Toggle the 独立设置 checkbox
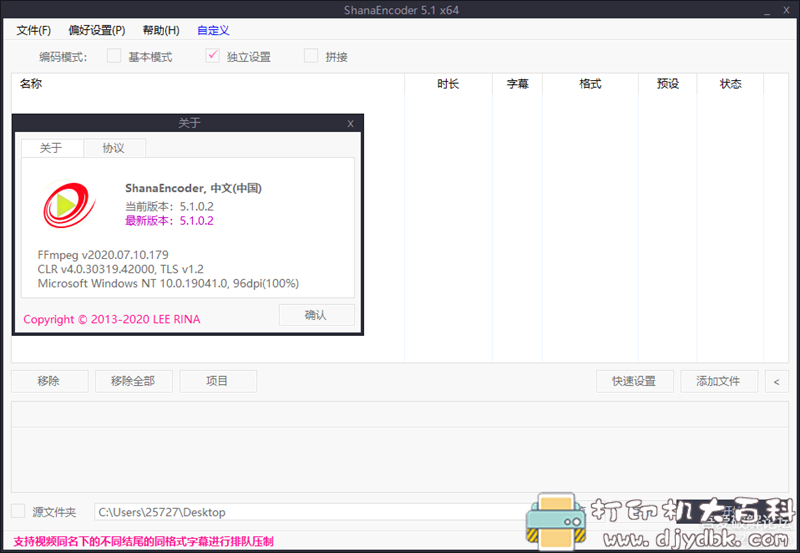Image resolution: width=800 pixels, height=553 pixels. coord(212,56)
